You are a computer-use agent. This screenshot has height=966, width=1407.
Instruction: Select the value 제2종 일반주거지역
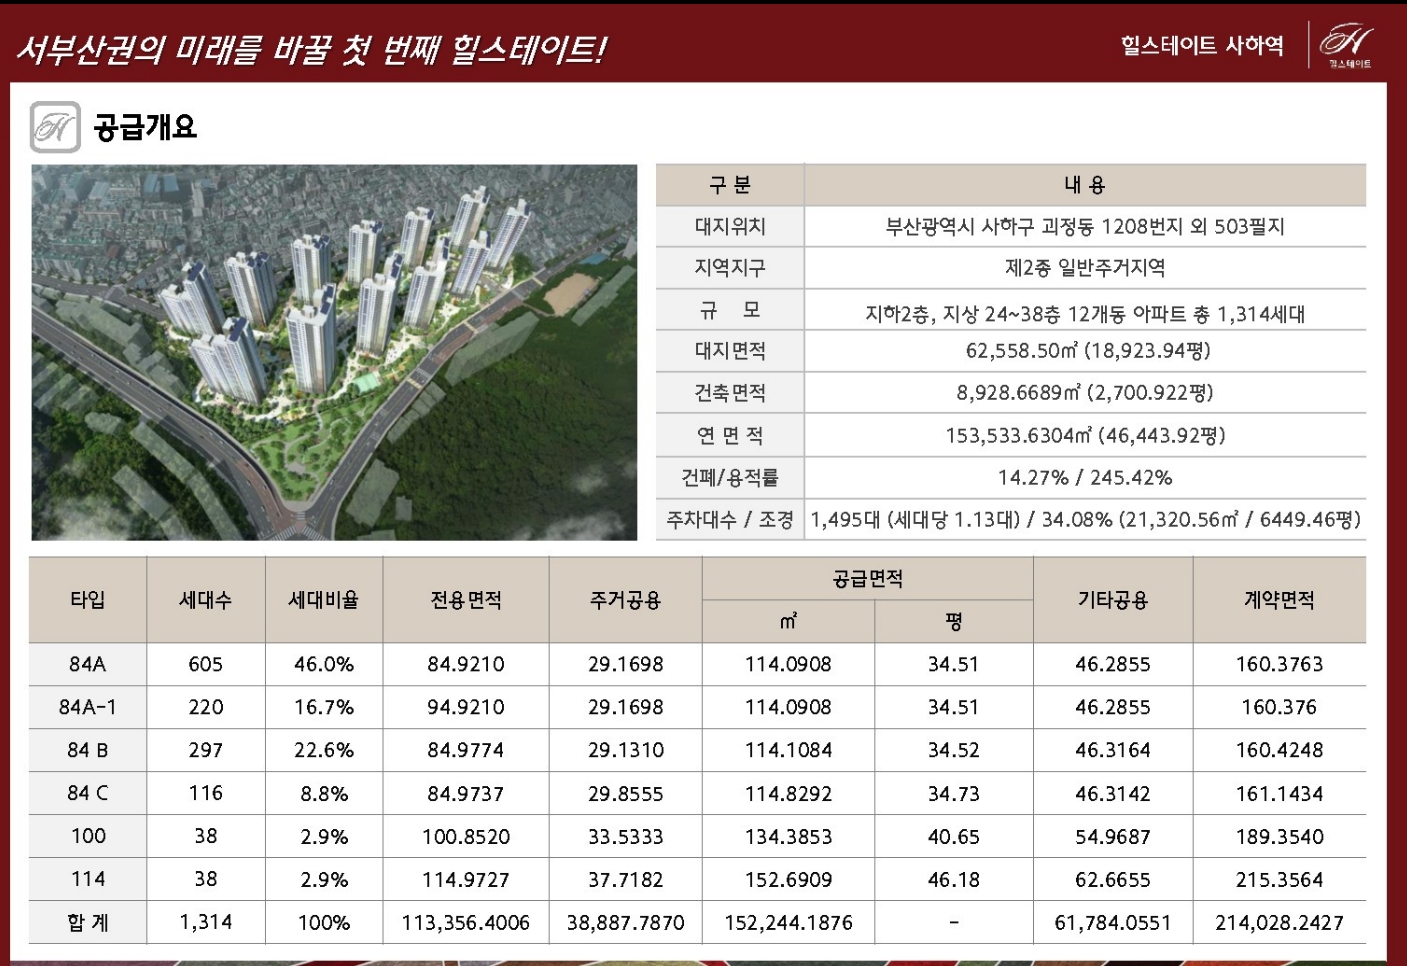click(x=1085, y=268)
